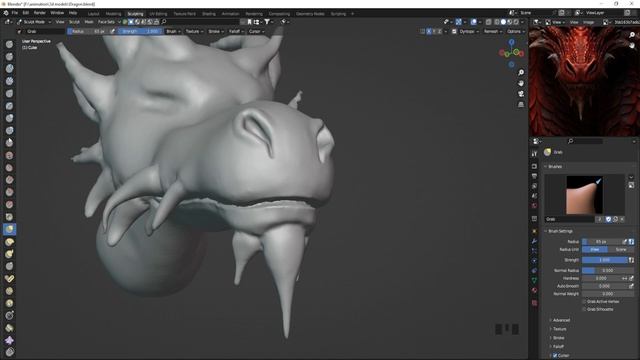Select the Snake Hook brush tool
The height and width of the screenshot is (360, 640).
click(9, 254)
